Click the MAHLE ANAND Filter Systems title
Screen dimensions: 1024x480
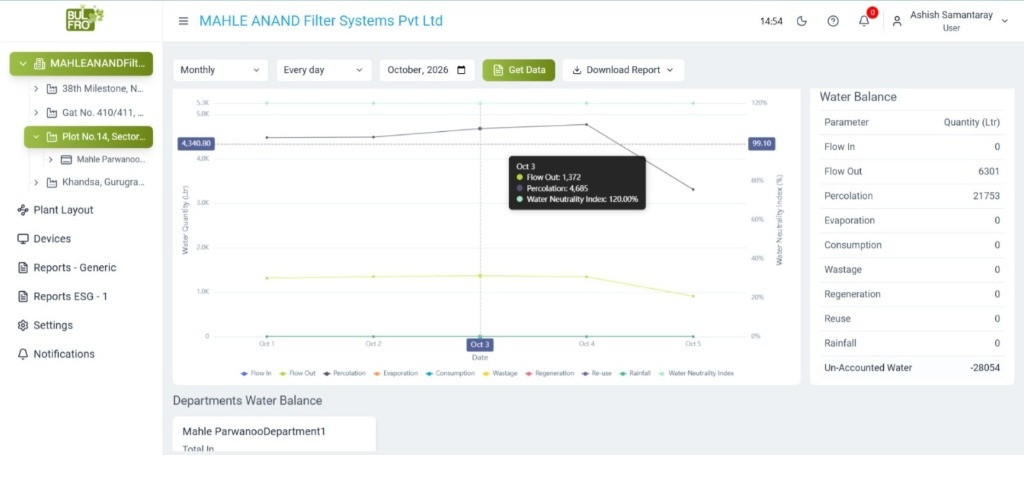[x=321, y=21]
